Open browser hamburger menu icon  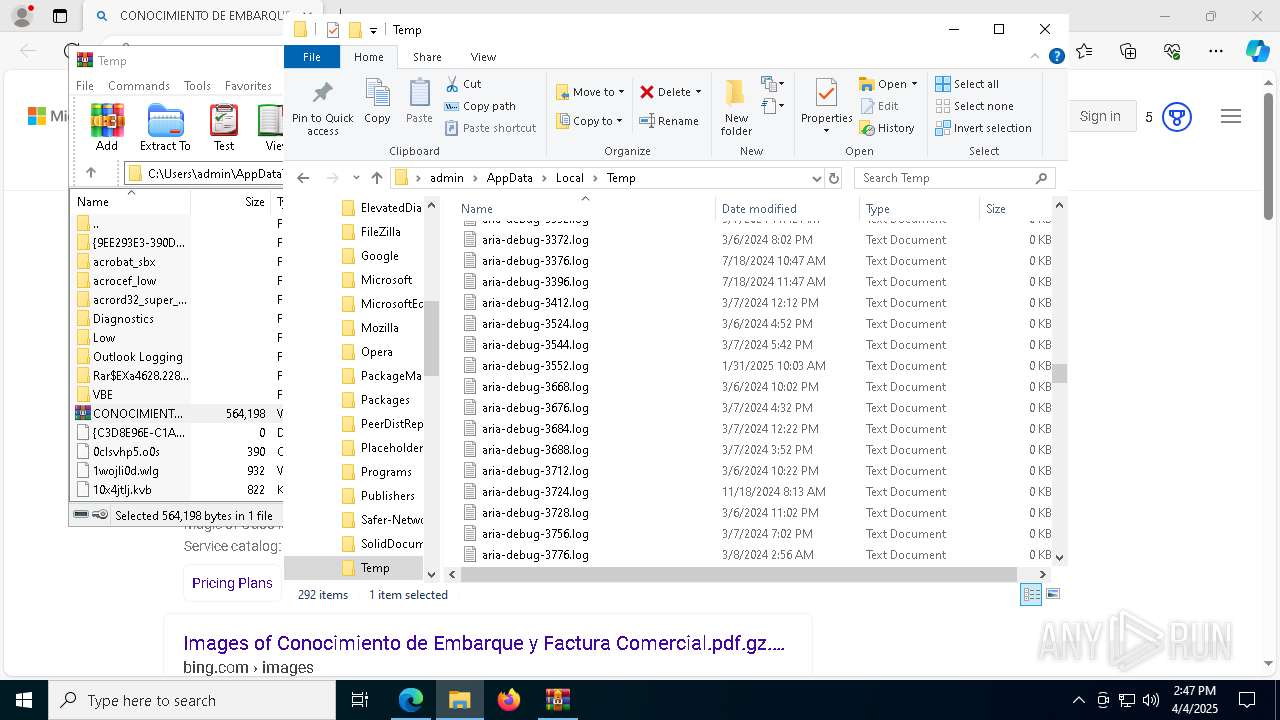coord(1231,116)
